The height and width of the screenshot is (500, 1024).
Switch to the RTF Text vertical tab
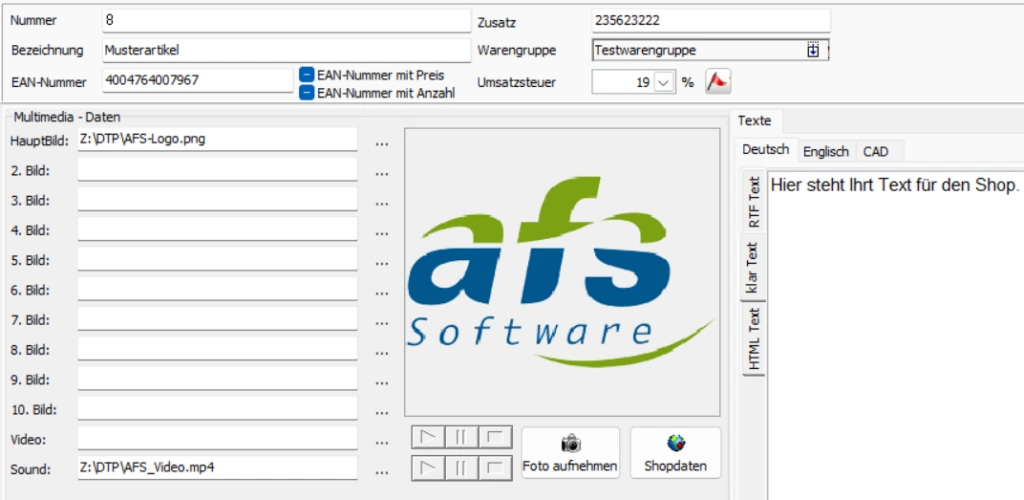tap(754, 201)
